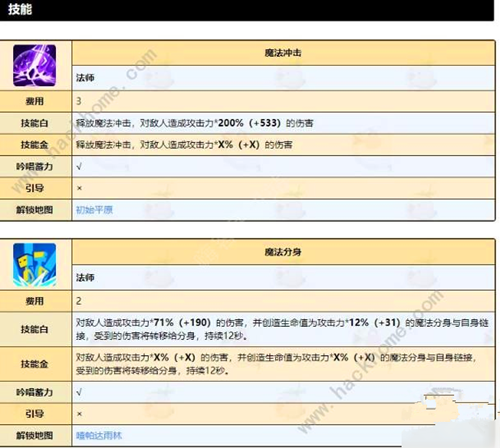Open the 初始平原 map link

(x=94, y=210)
